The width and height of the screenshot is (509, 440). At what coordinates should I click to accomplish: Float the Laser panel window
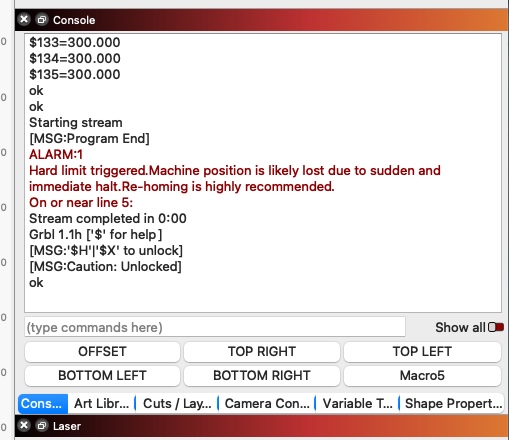[x=42, y=426]
